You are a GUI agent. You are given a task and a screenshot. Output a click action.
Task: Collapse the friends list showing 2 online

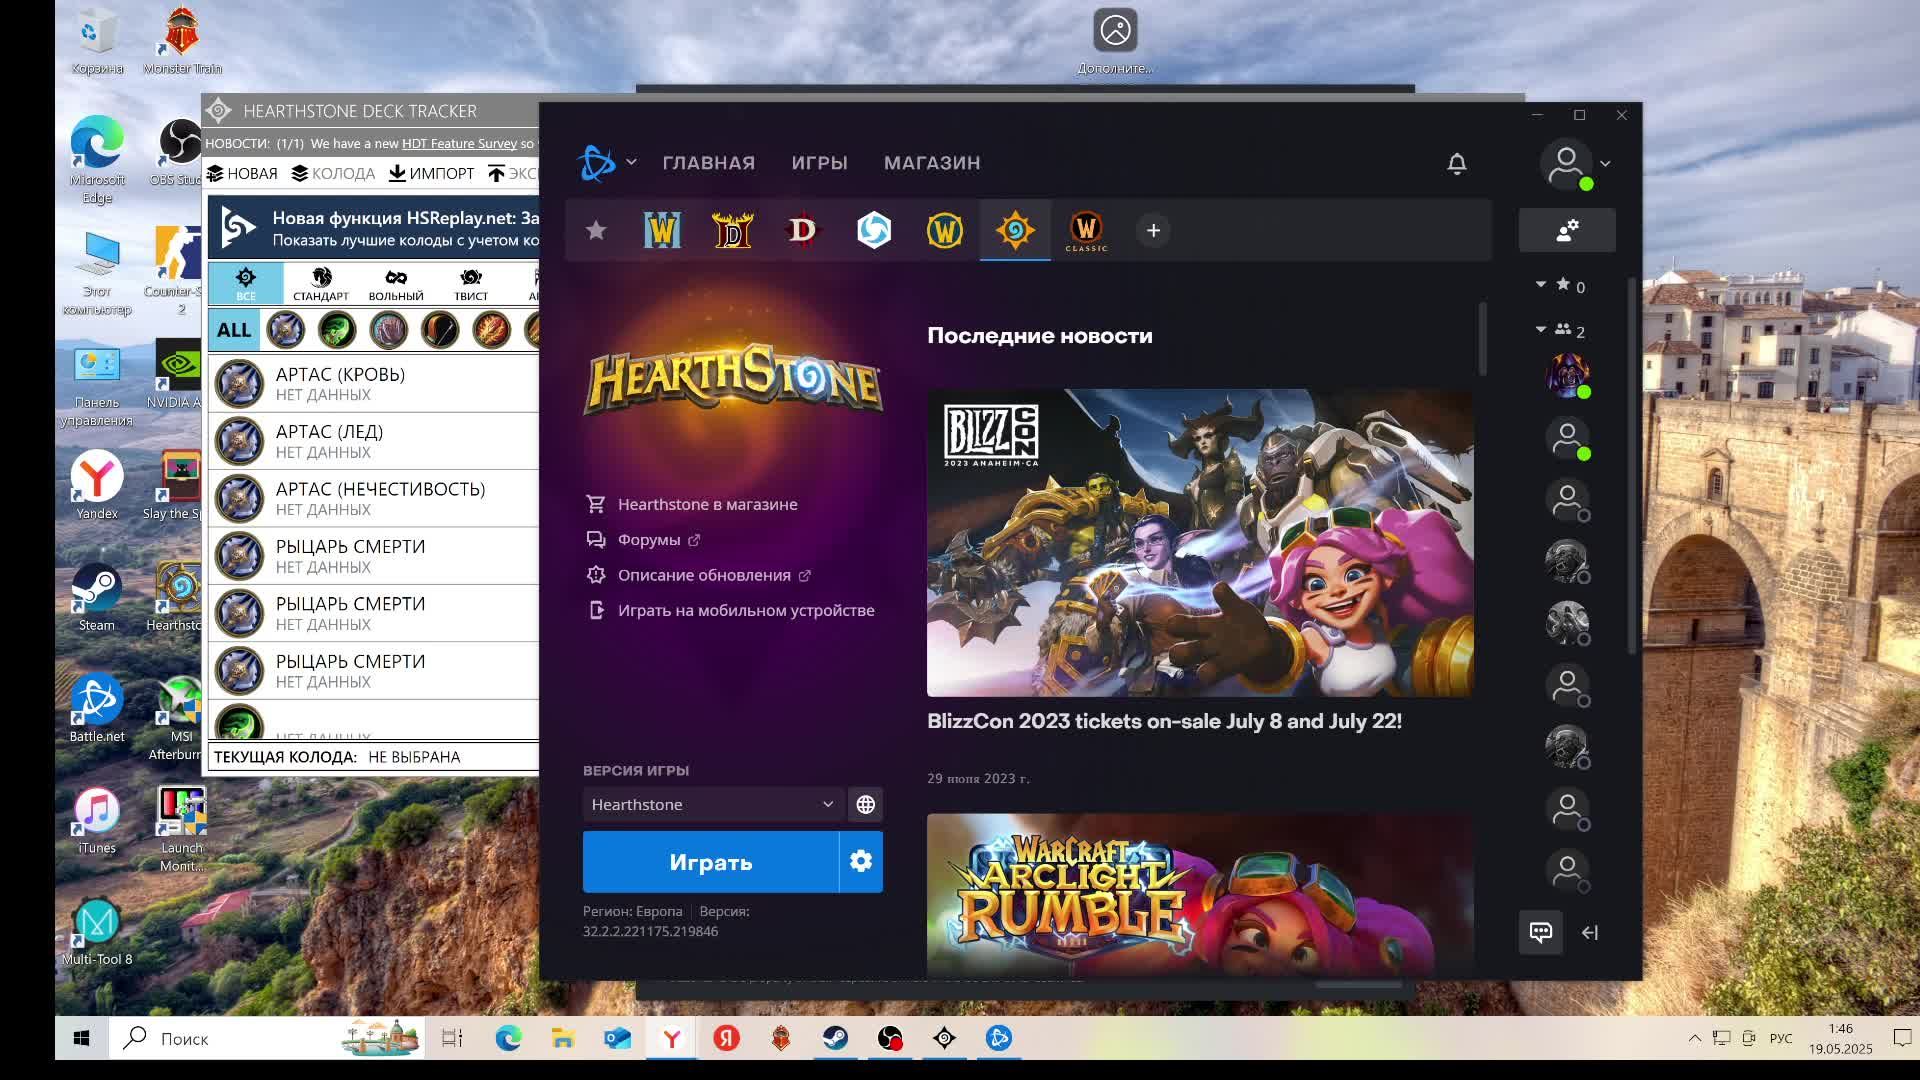tap(1540, 330)
